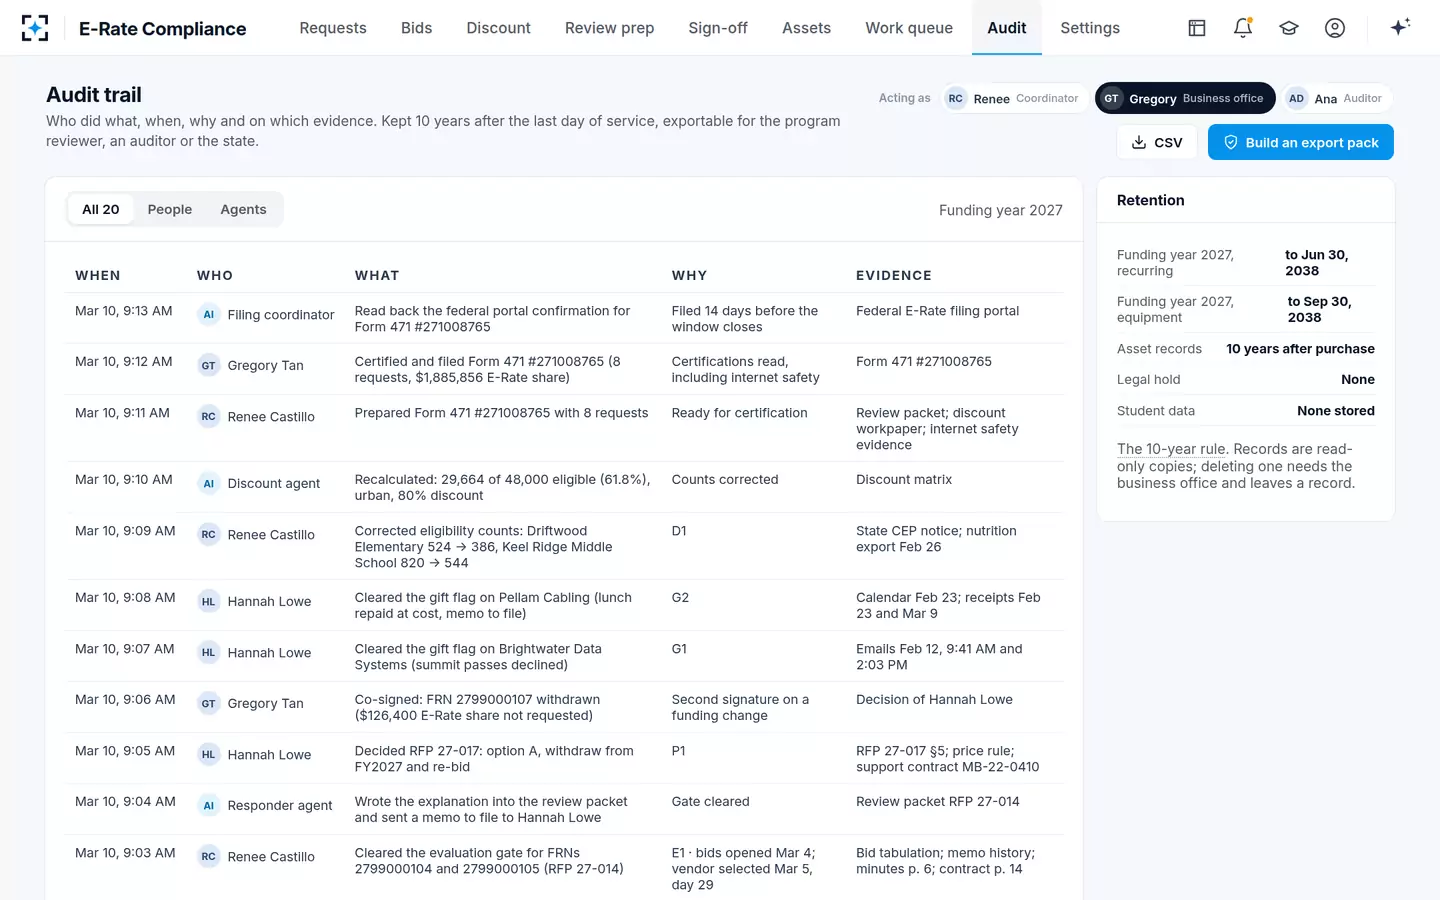Screen dimensions: 1440x900
Task: Click the HL avatar in the 9:05 AM row
Action: click(208, 754)
